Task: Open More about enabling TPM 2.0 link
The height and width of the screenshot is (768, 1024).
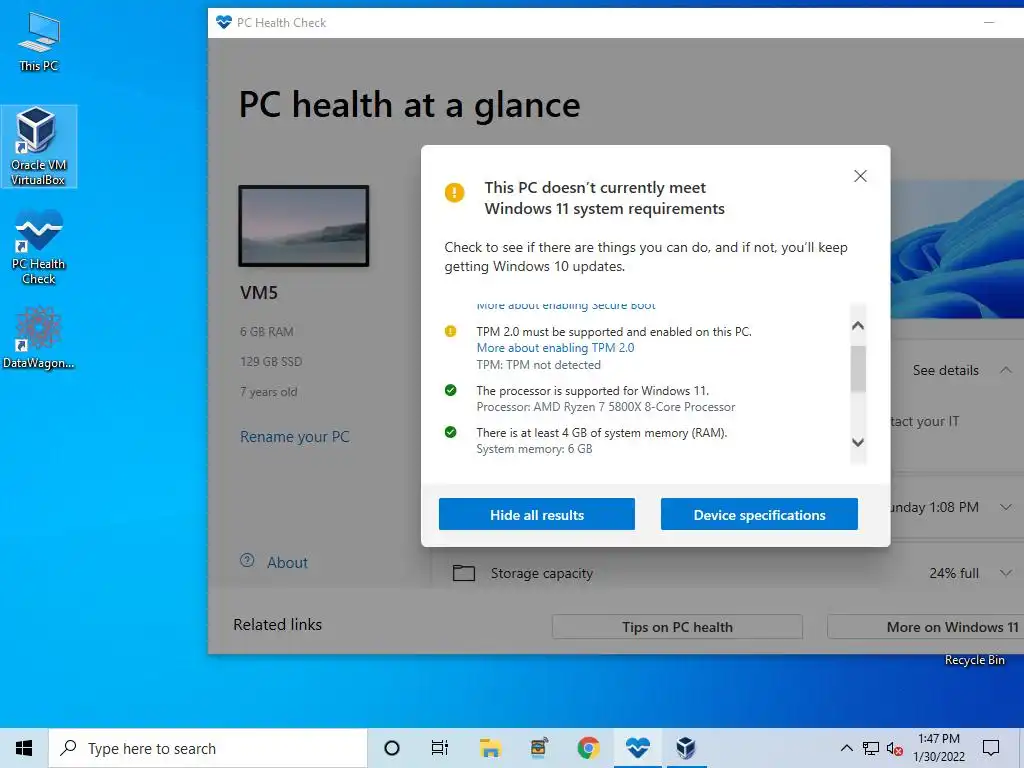Action: pyautogui.click(x=555, y=348)
